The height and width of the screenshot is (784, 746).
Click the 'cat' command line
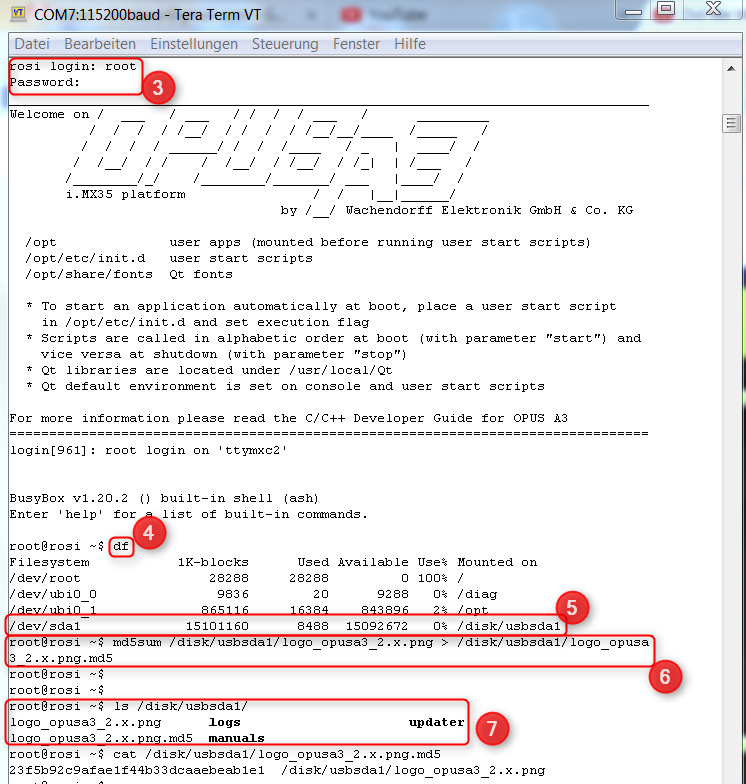pyautogui.click(x=225, y=754)
